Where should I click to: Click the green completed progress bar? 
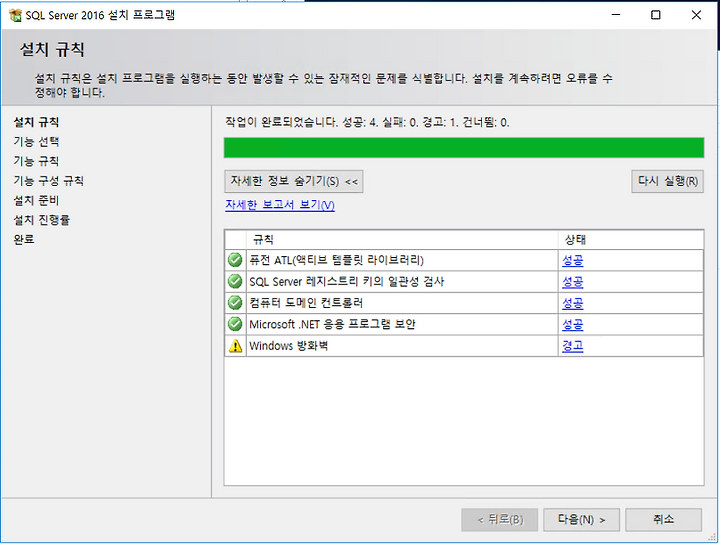464,148
